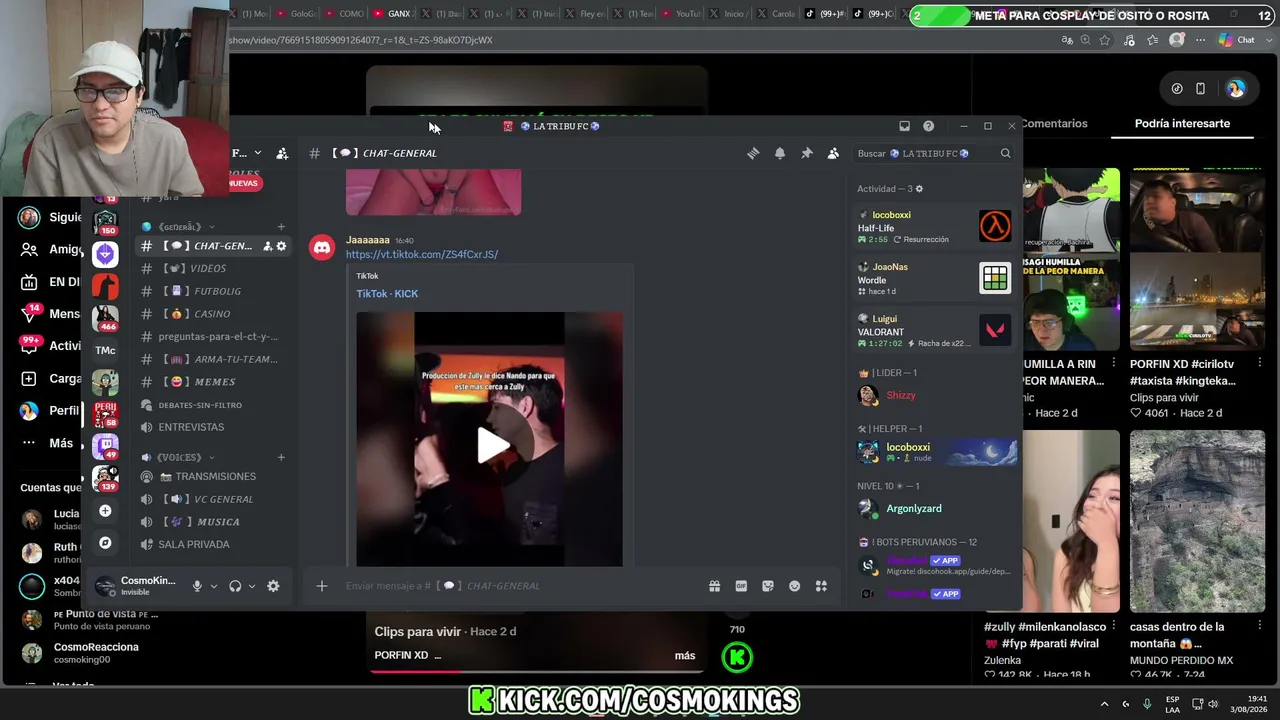Search in LA TRIBU FC server
Screen dimensions: 1280x720
click(x=934, y=153)
